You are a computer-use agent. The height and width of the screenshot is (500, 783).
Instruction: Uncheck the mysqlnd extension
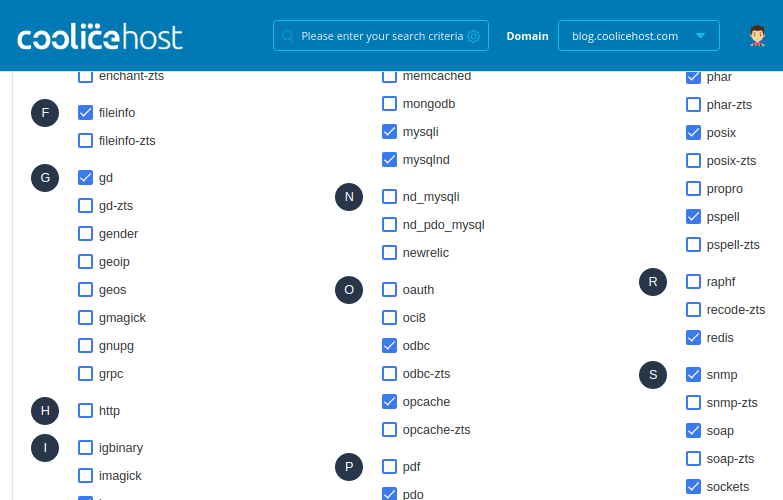pos(390,160)
